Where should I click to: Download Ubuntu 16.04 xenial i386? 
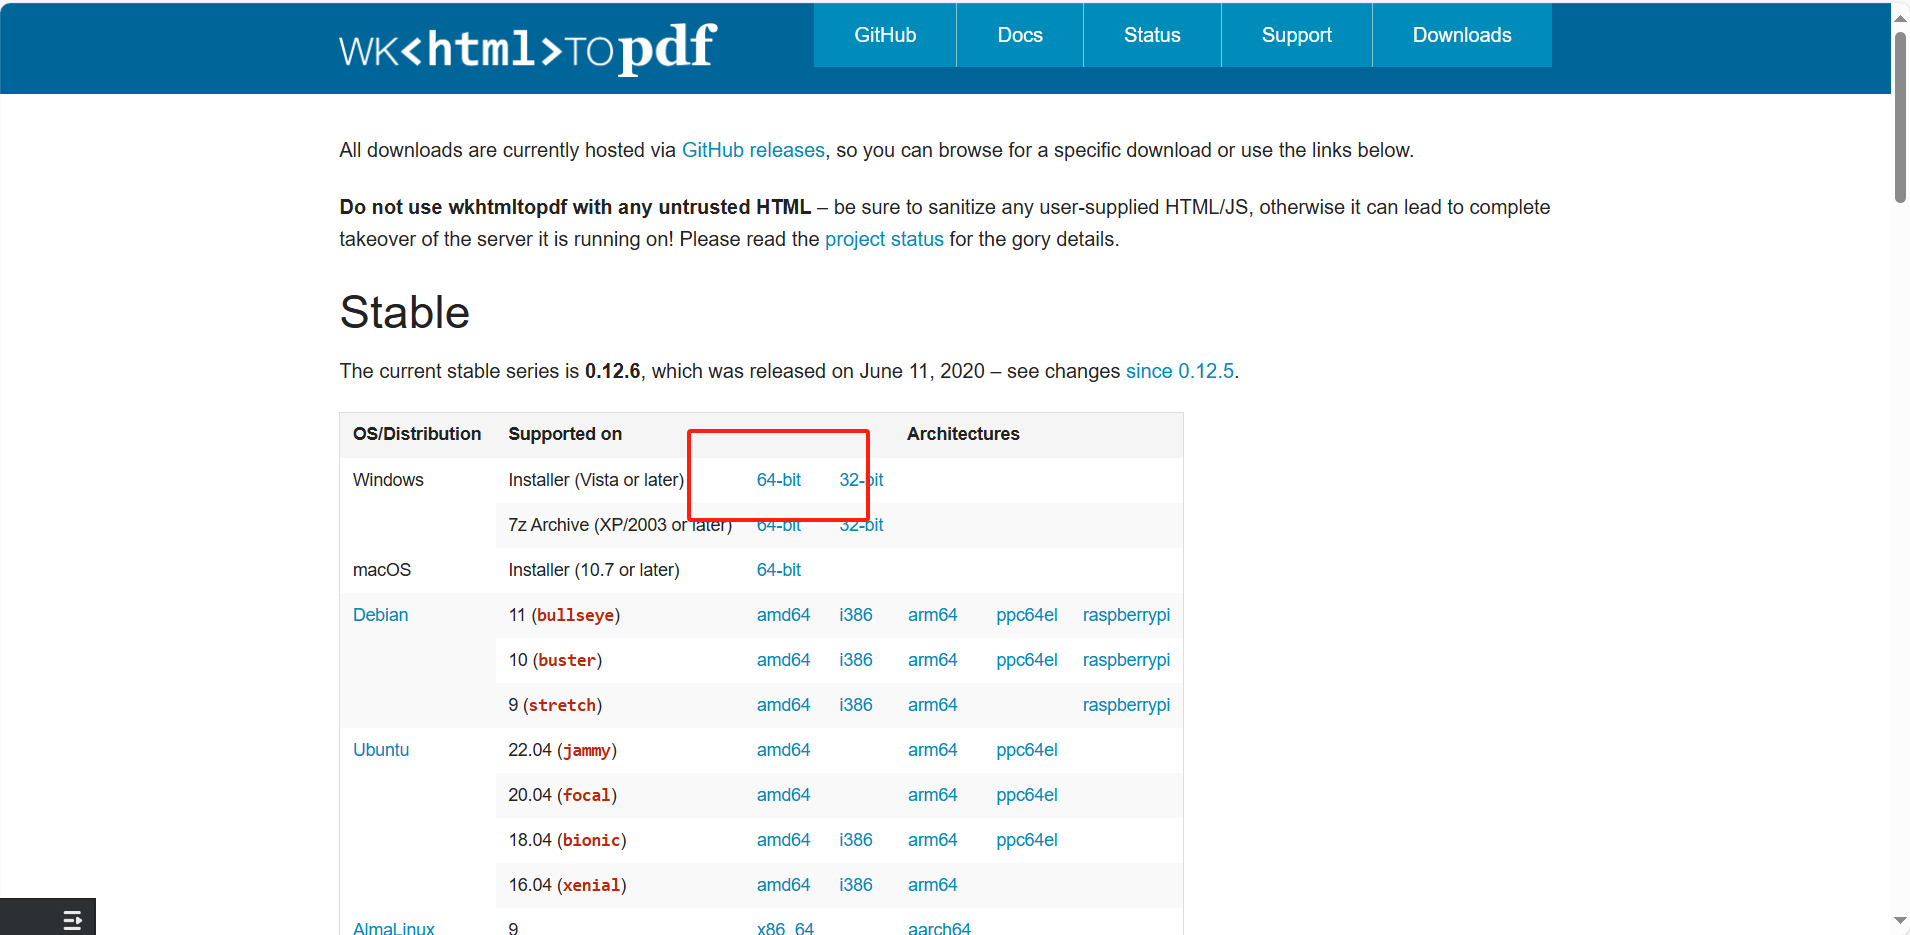[x=856, y=885]
